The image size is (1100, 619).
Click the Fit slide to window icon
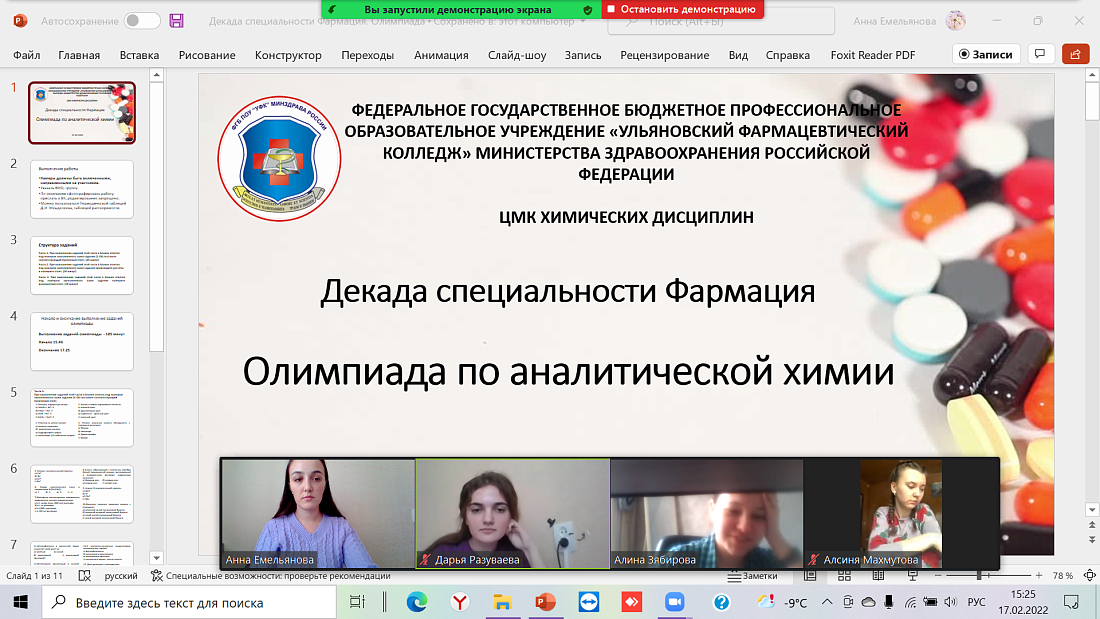[1090, 575]
